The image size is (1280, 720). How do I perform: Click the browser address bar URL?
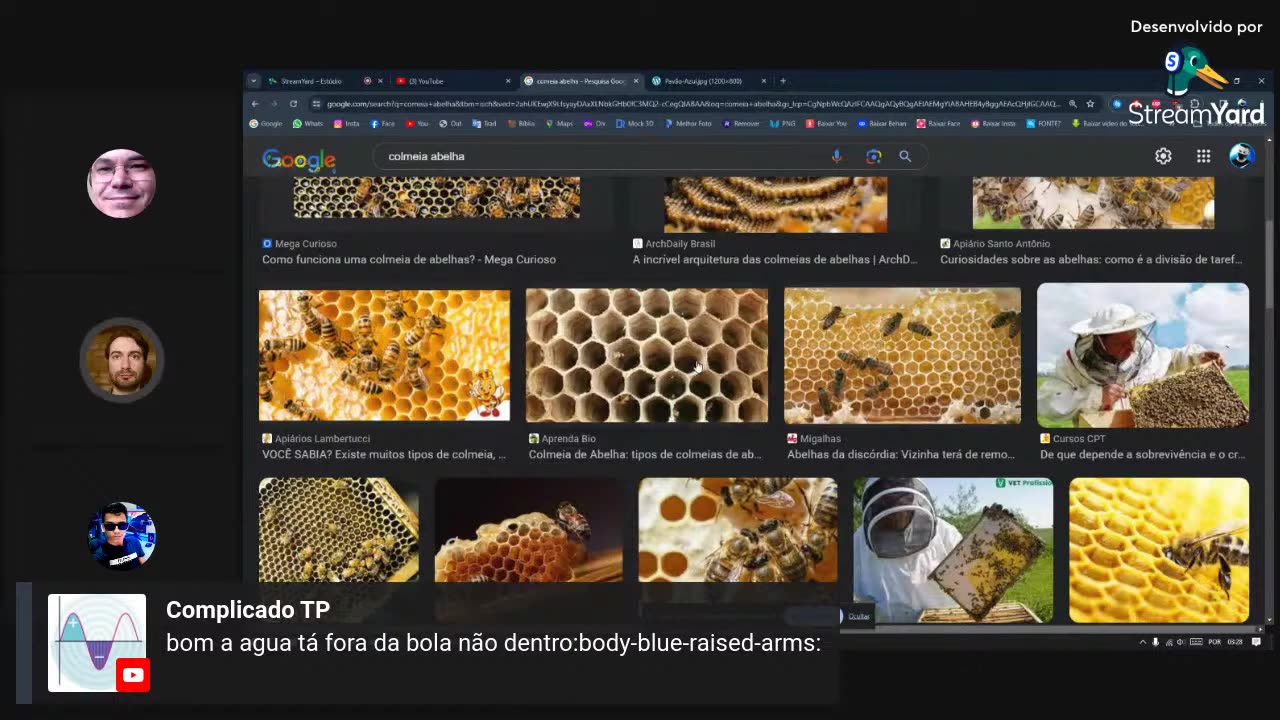693,104
